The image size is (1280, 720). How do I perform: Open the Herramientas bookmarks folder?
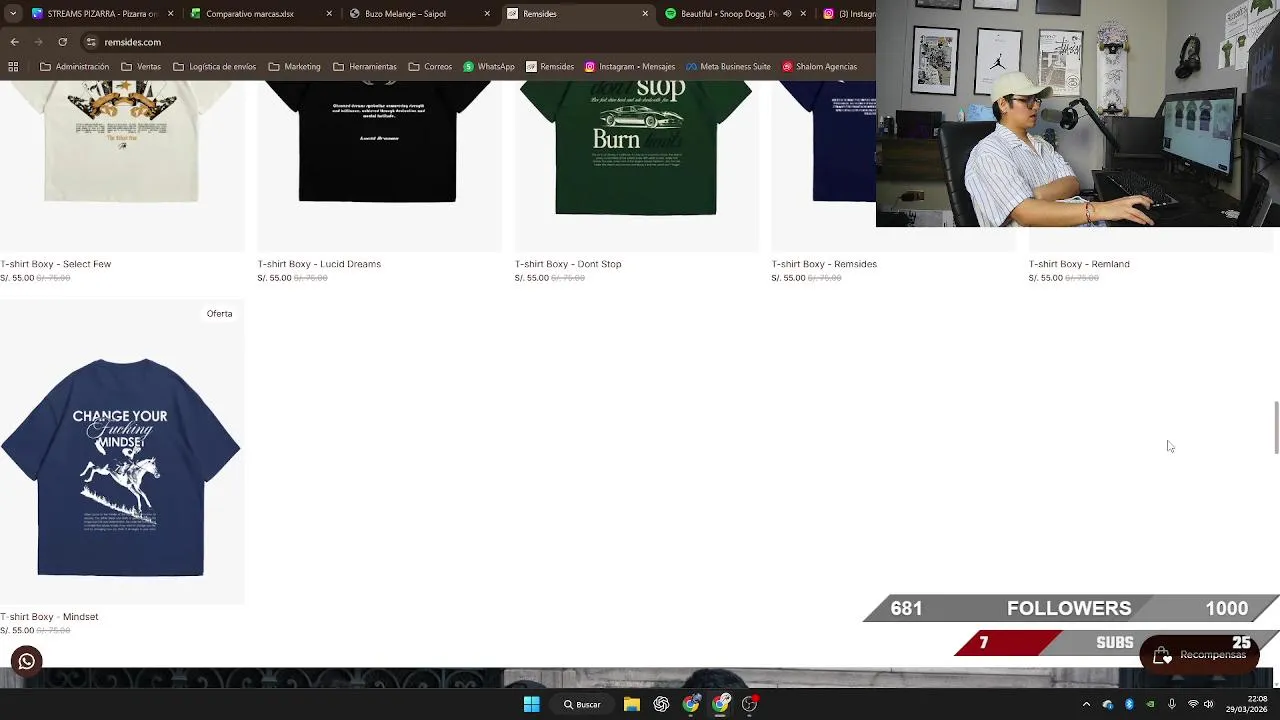click(x=365, y=67)
